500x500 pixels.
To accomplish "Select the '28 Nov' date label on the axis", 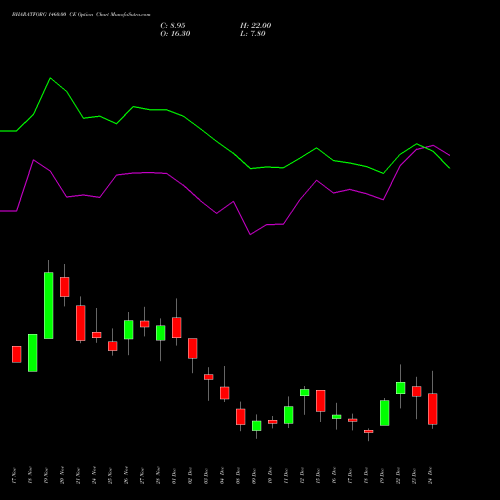I will point(158,476).
